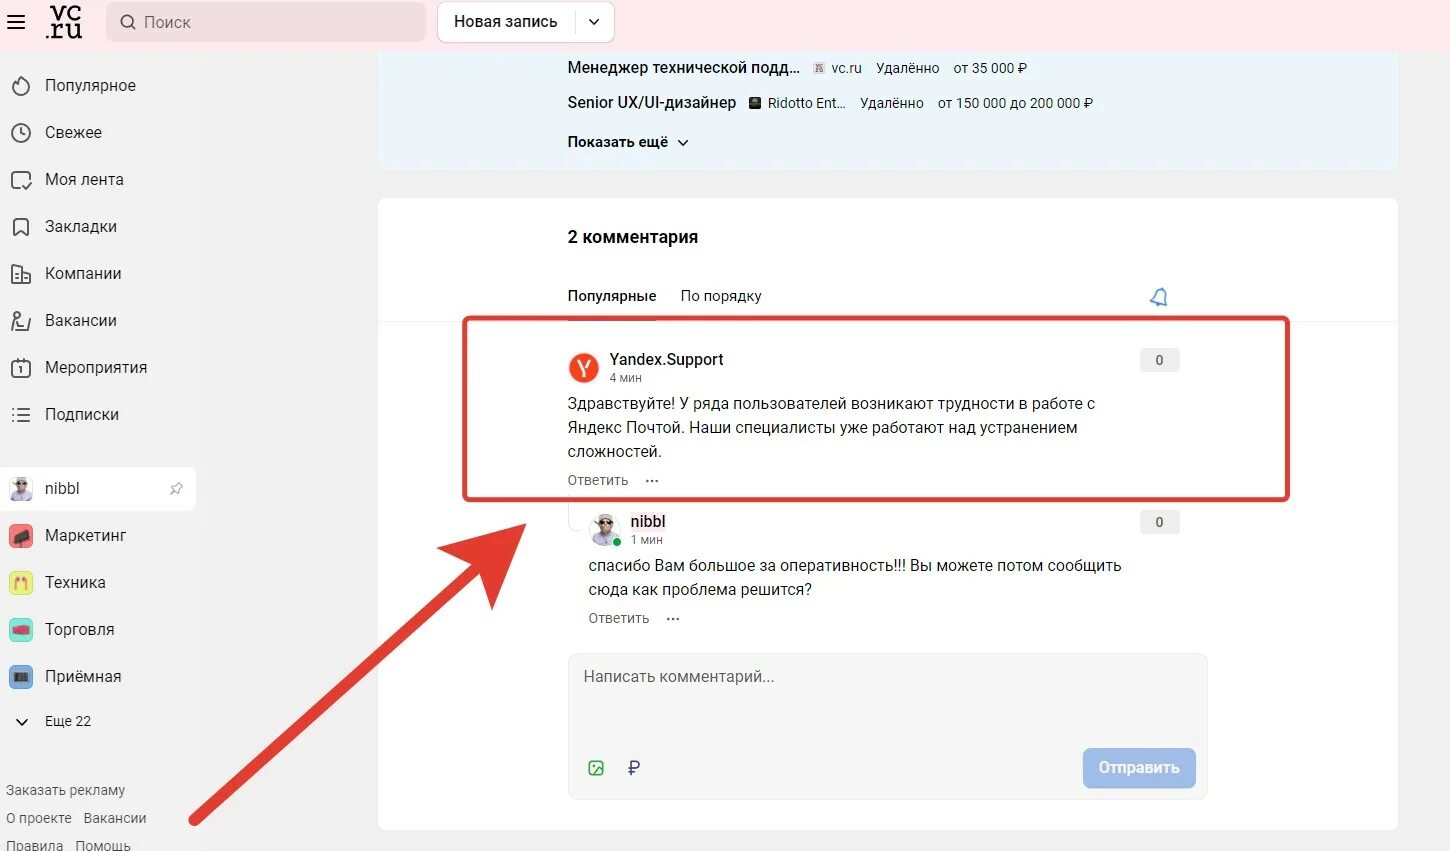1450x851 pixels.
Task: Open more options on Yandex.Support comment
Action: click(652, 481)
